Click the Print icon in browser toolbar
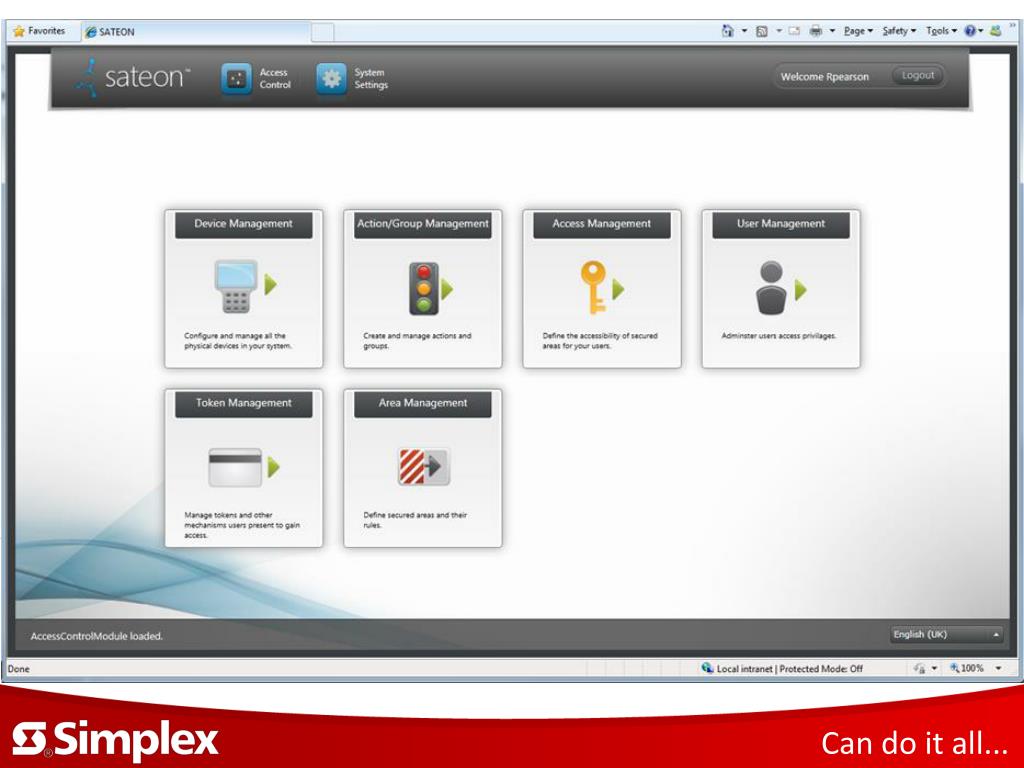Image resolution: width=1024 pixels, height=768 pixels. click(816, 31)
